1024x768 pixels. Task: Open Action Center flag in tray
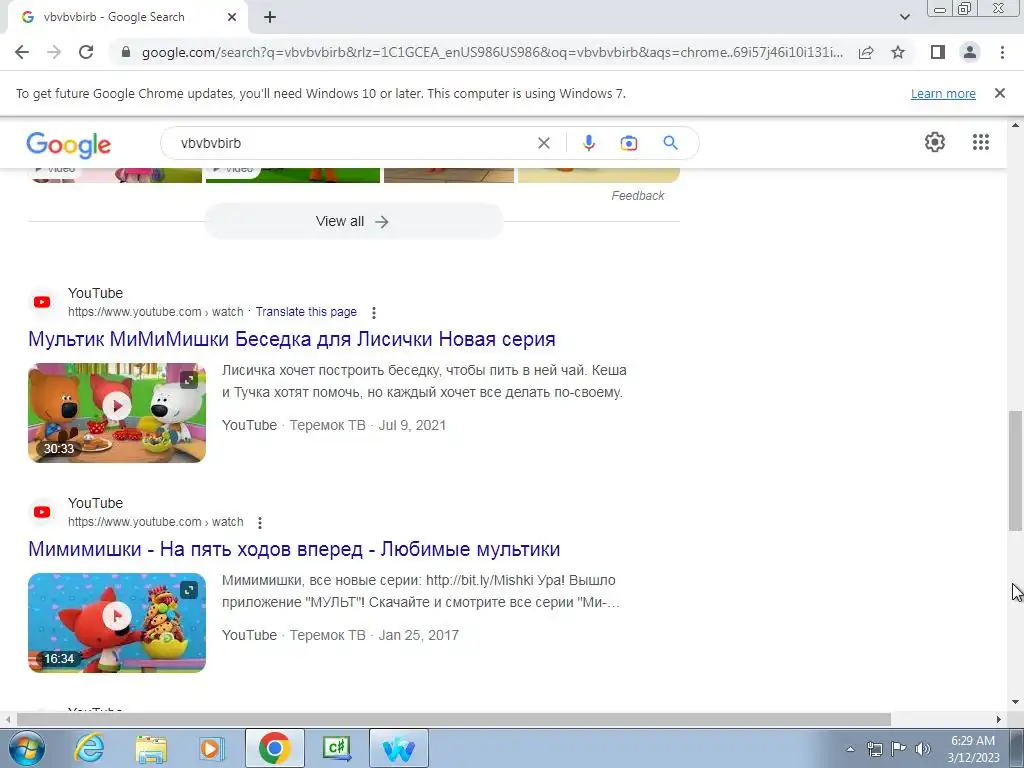pos(899,749)
